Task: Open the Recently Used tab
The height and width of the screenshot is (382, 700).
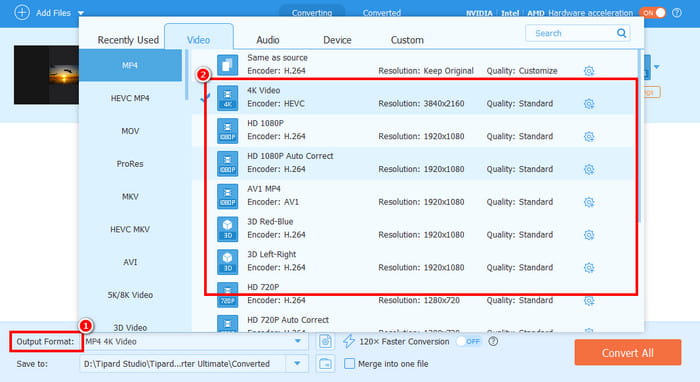Action: (x=128, y=40)
